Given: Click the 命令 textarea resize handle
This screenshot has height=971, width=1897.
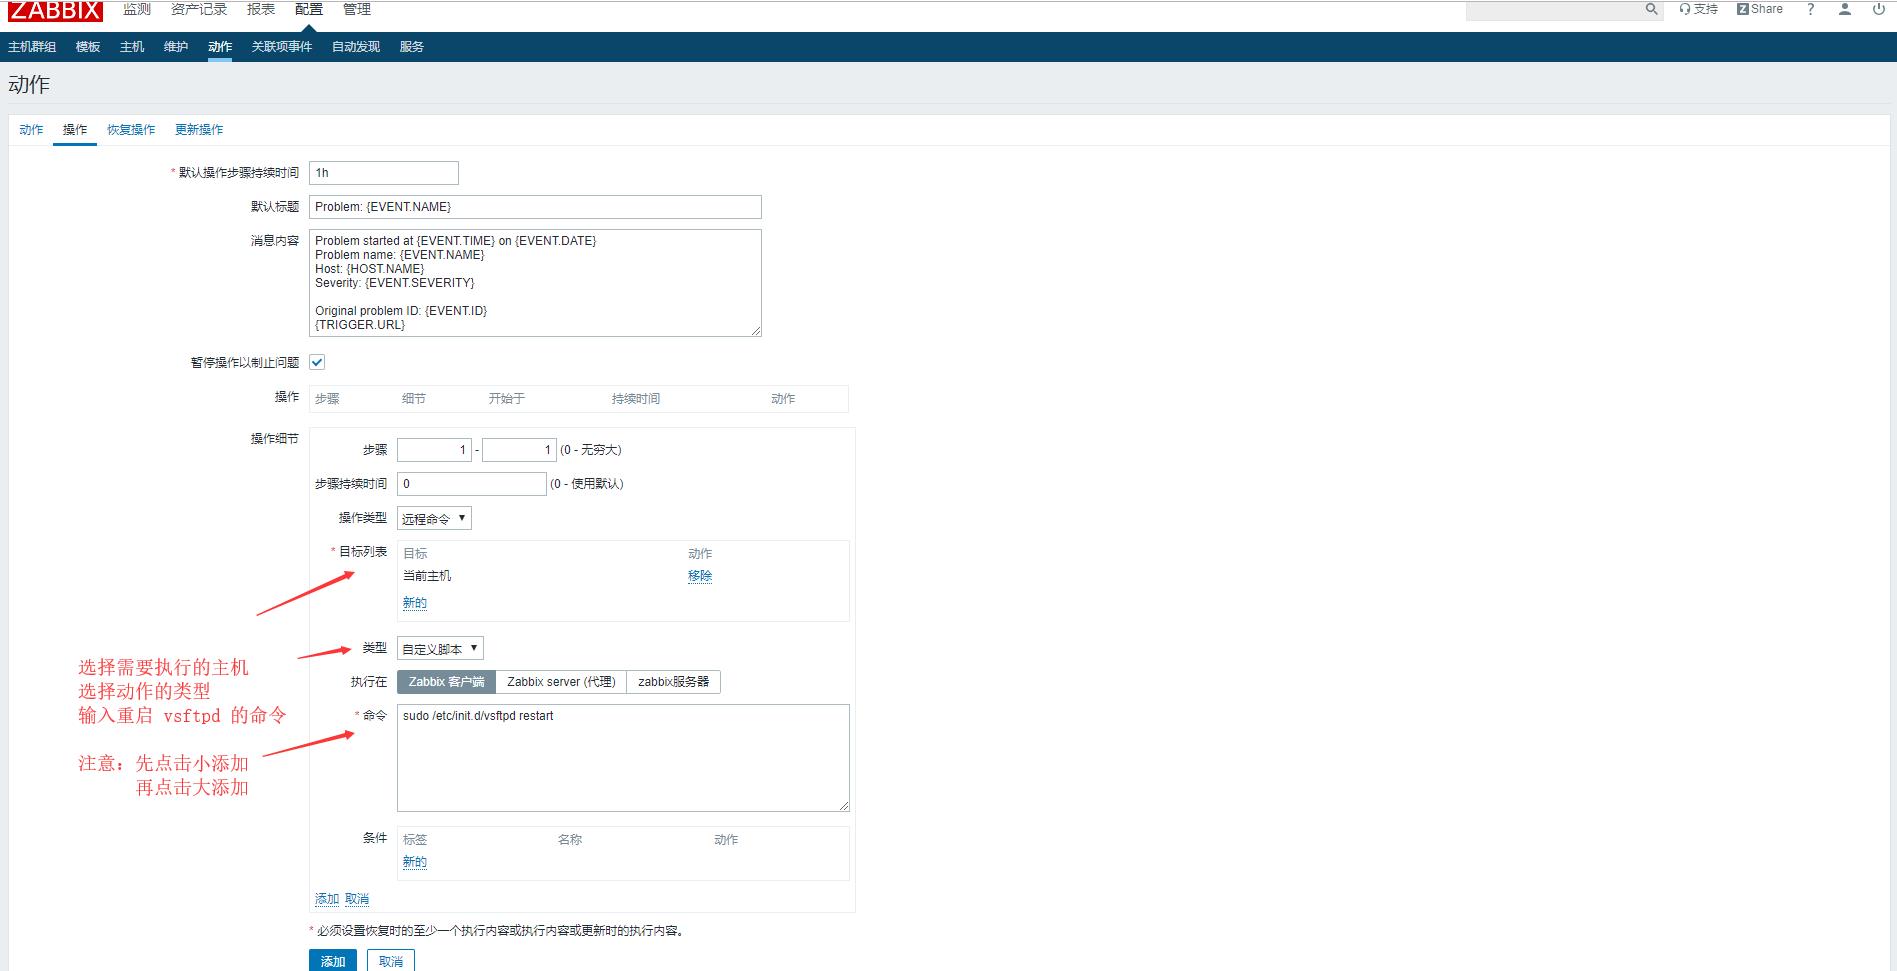Looking at the screenshot, I should click(x=844, y=806).
